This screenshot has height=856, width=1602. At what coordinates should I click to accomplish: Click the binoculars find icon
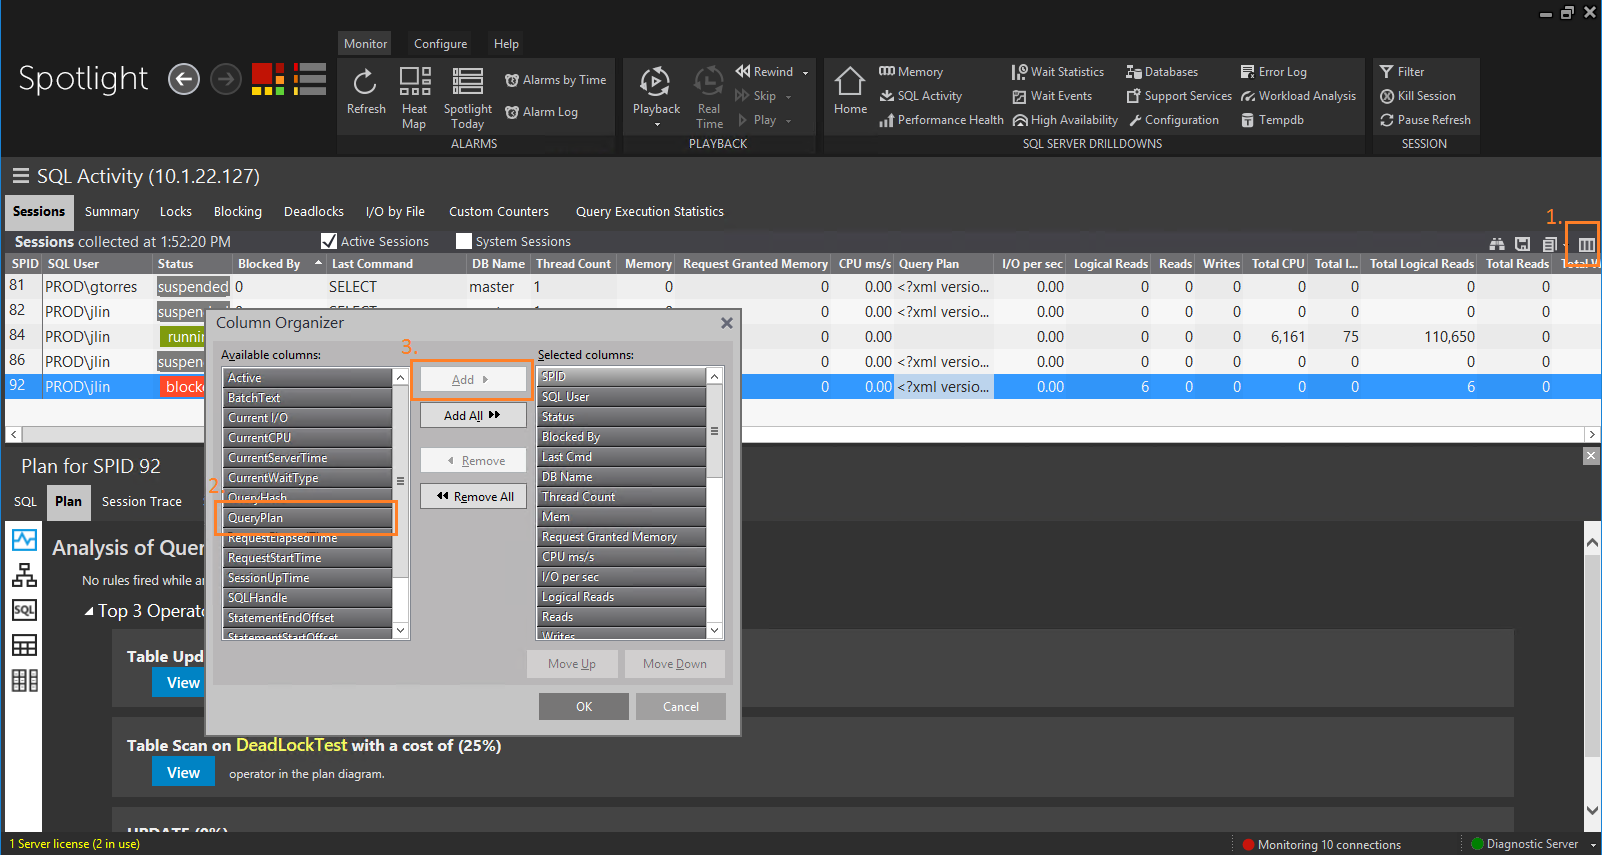tap(1497, 244)
